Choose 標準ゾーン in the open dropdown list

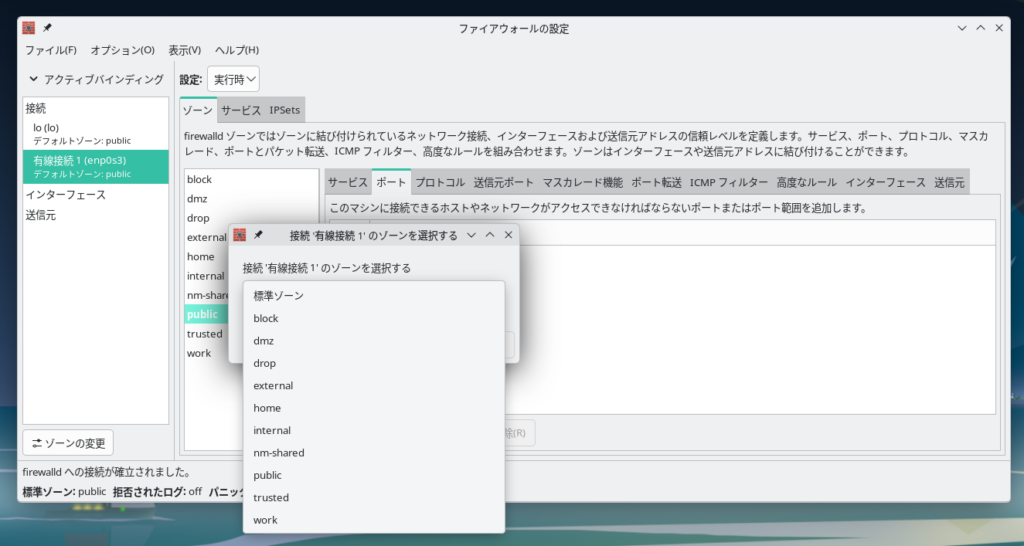point(278,296)
